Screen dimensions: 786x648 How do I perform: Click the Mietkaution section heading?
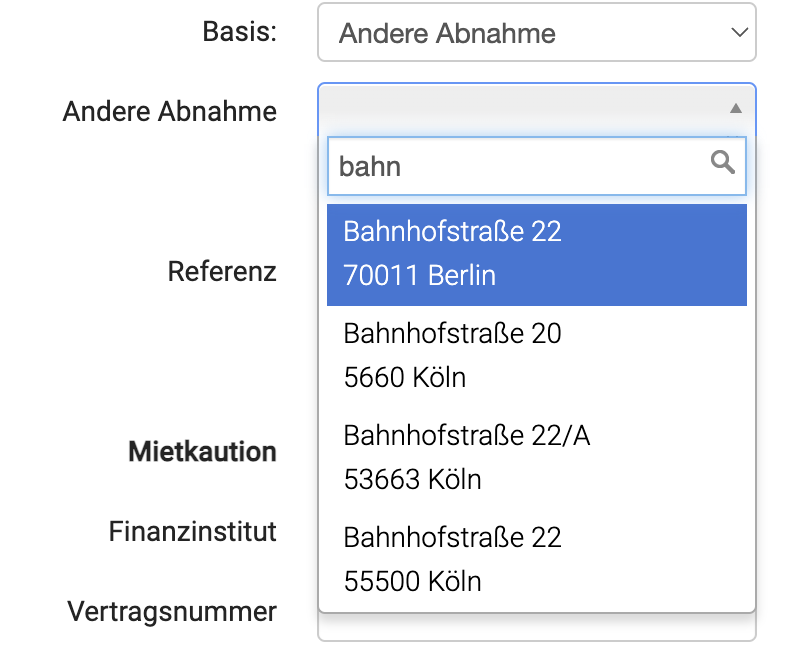pos(202,452)
